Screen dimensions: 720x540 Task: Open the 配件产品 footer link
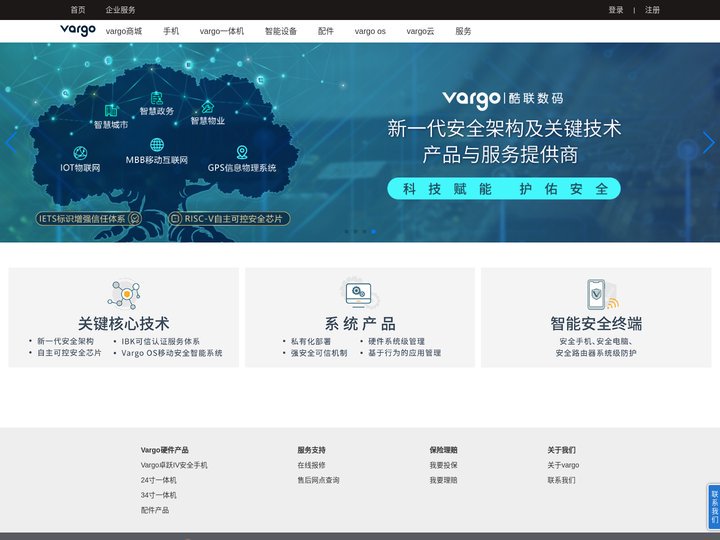155,510
